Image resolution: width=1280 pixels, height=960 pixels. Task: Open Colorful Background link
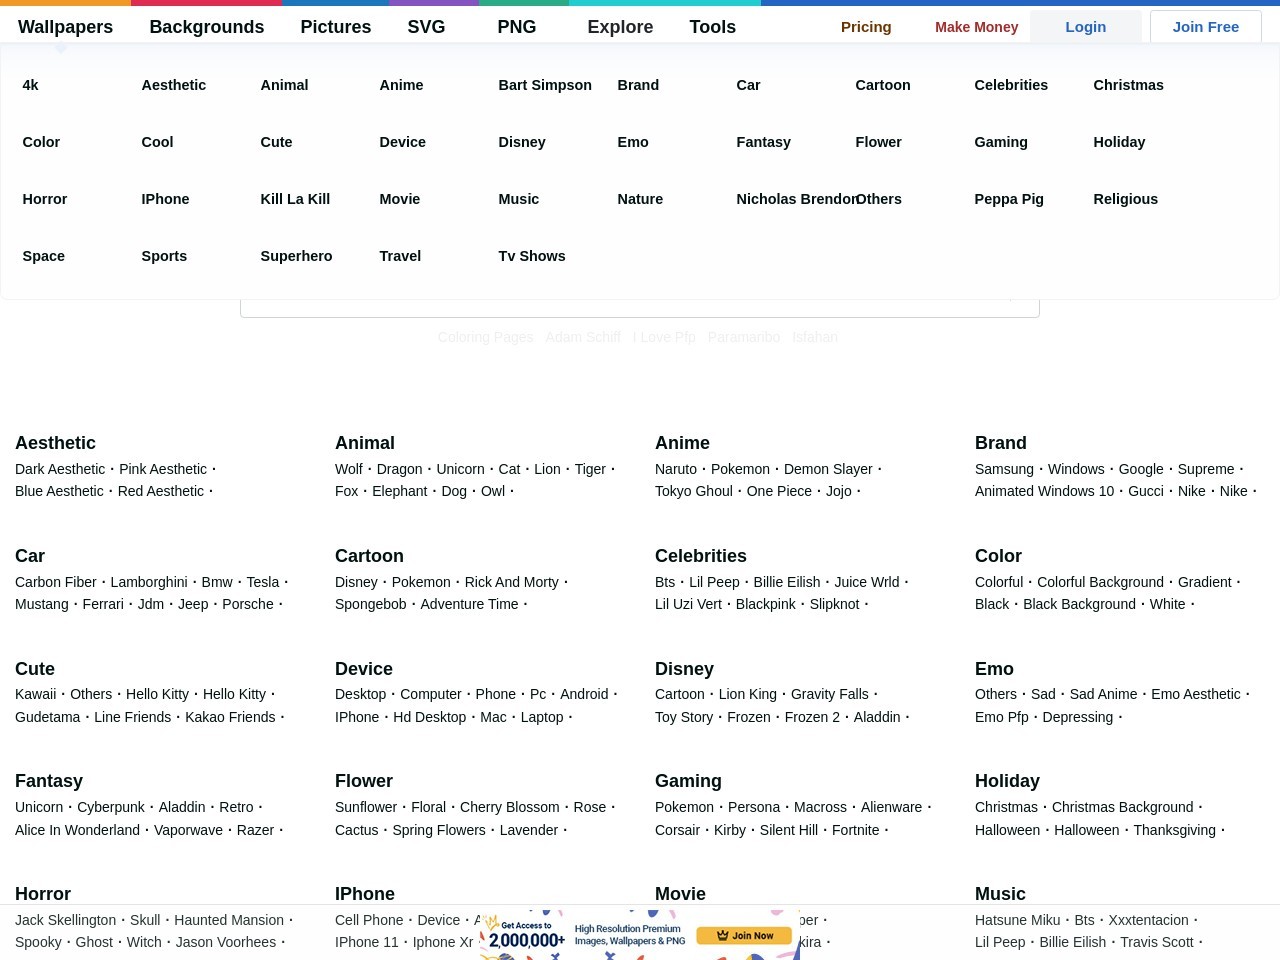coord(1100,582)
